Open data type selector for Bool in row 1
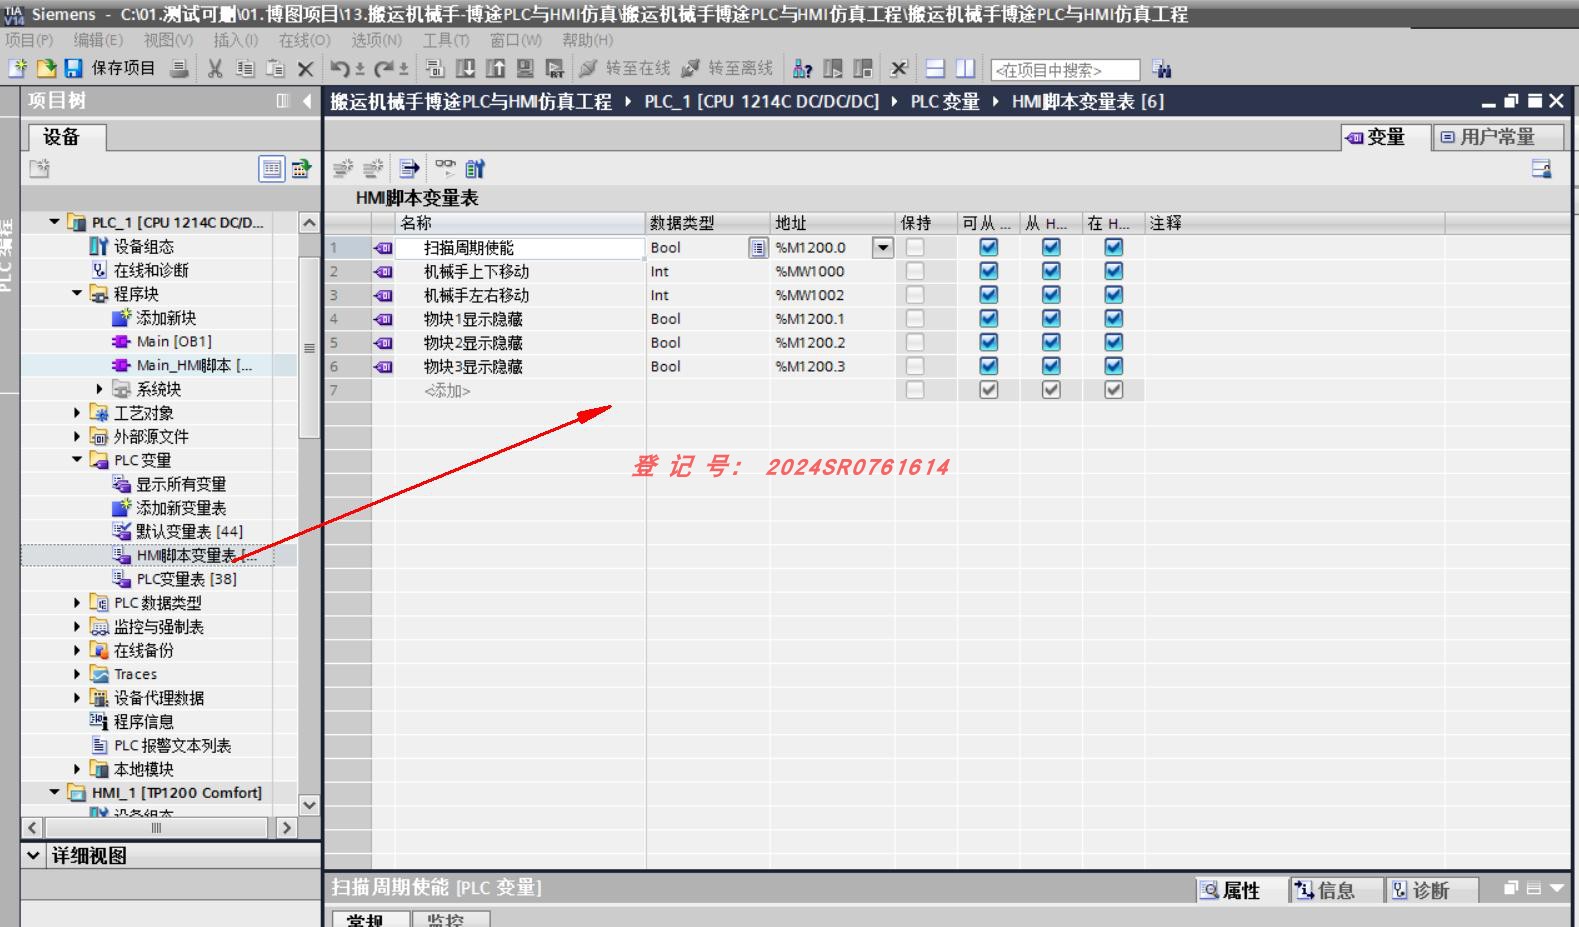The width and height of the screenshot is (1579, 927). click(x=758, y=248)
